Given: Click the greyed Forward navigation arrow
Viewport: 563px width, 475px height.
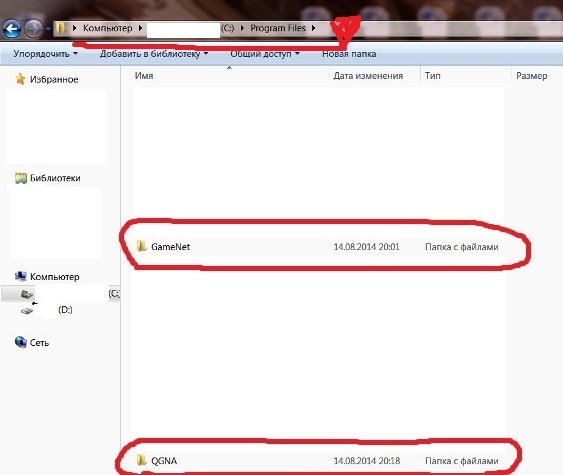Looking at the screenshot, I should pos(33,28).
